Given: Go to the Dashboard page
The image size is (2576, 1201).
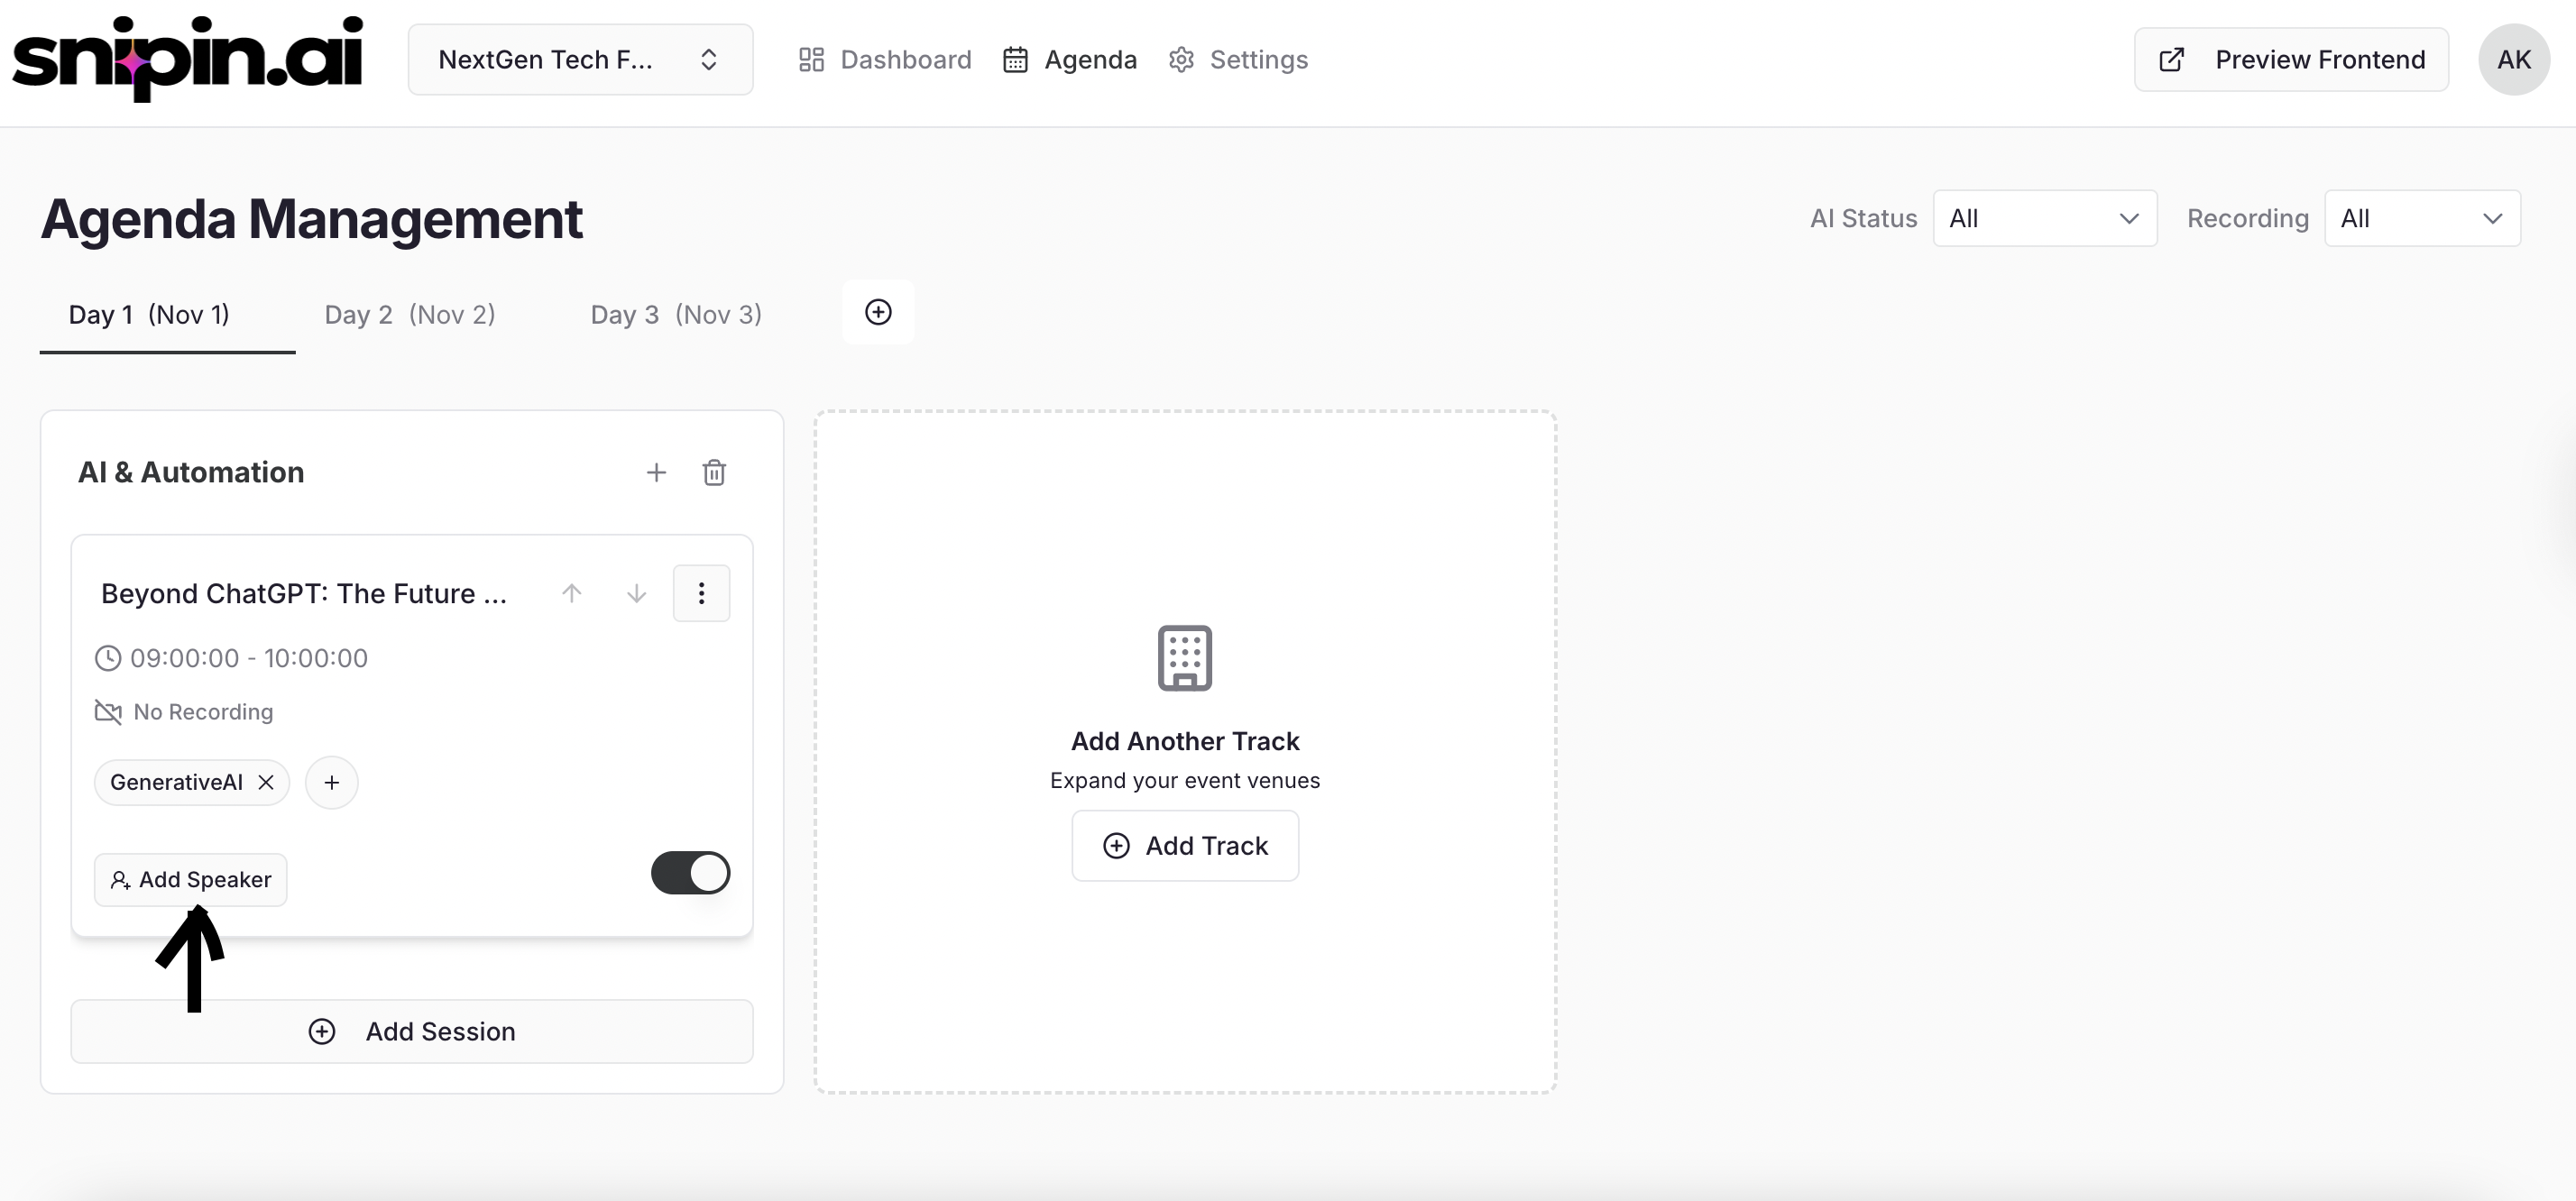Looking at the screenshot, I should pos(885,60).
